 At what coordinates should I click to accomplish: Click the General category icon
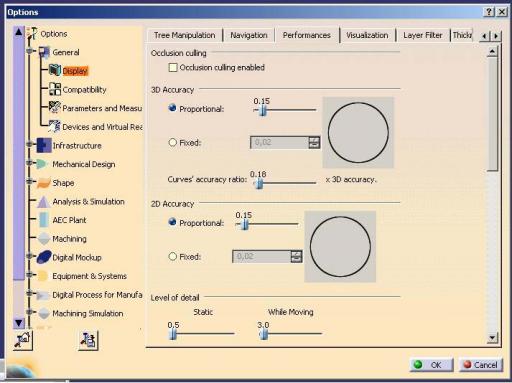pos(44,52)
